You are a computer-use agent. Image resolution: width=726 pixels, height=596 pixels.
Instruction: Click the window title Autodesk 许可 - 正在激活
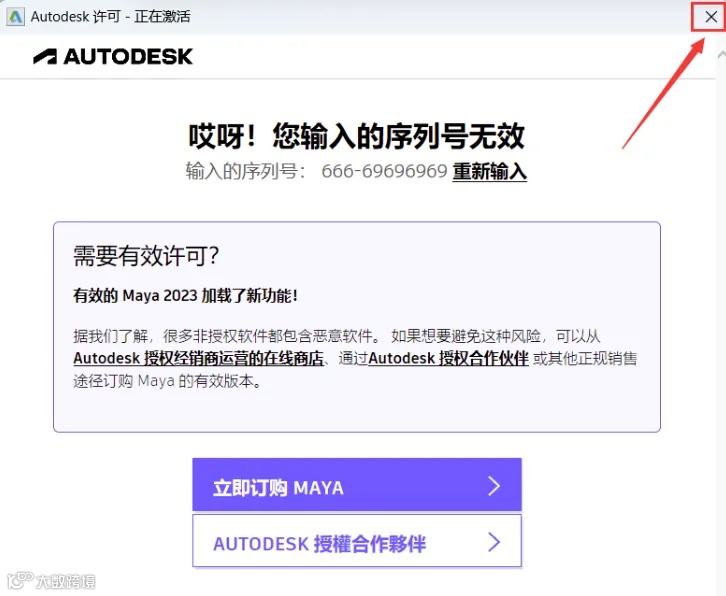click(110, 17)
